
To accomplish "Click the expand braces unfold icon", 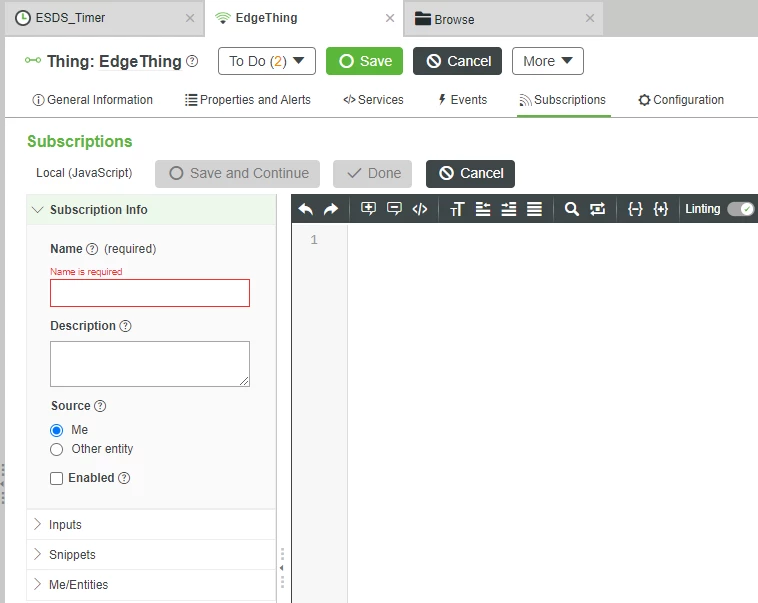I will point(660,209).
